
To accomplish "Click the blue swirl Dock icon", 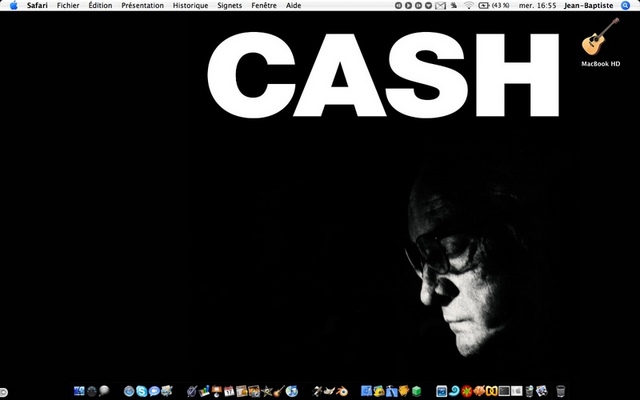I will [454, 391].
